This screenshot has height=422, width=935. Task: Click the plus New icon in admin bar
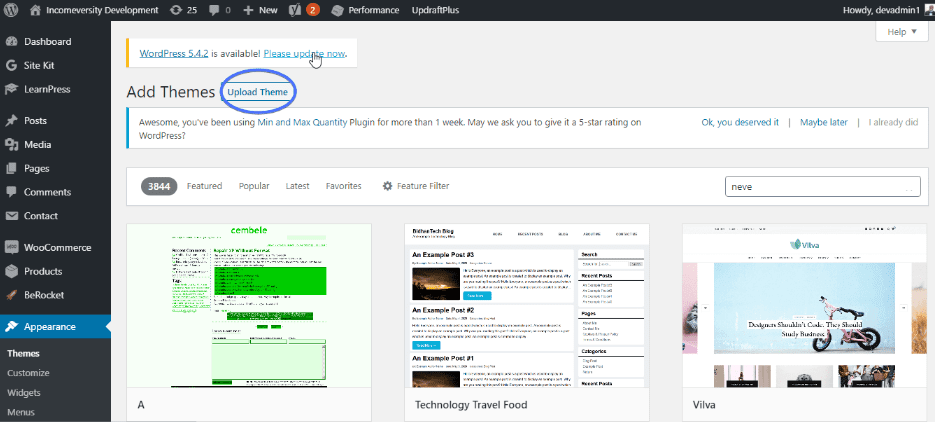249,10
